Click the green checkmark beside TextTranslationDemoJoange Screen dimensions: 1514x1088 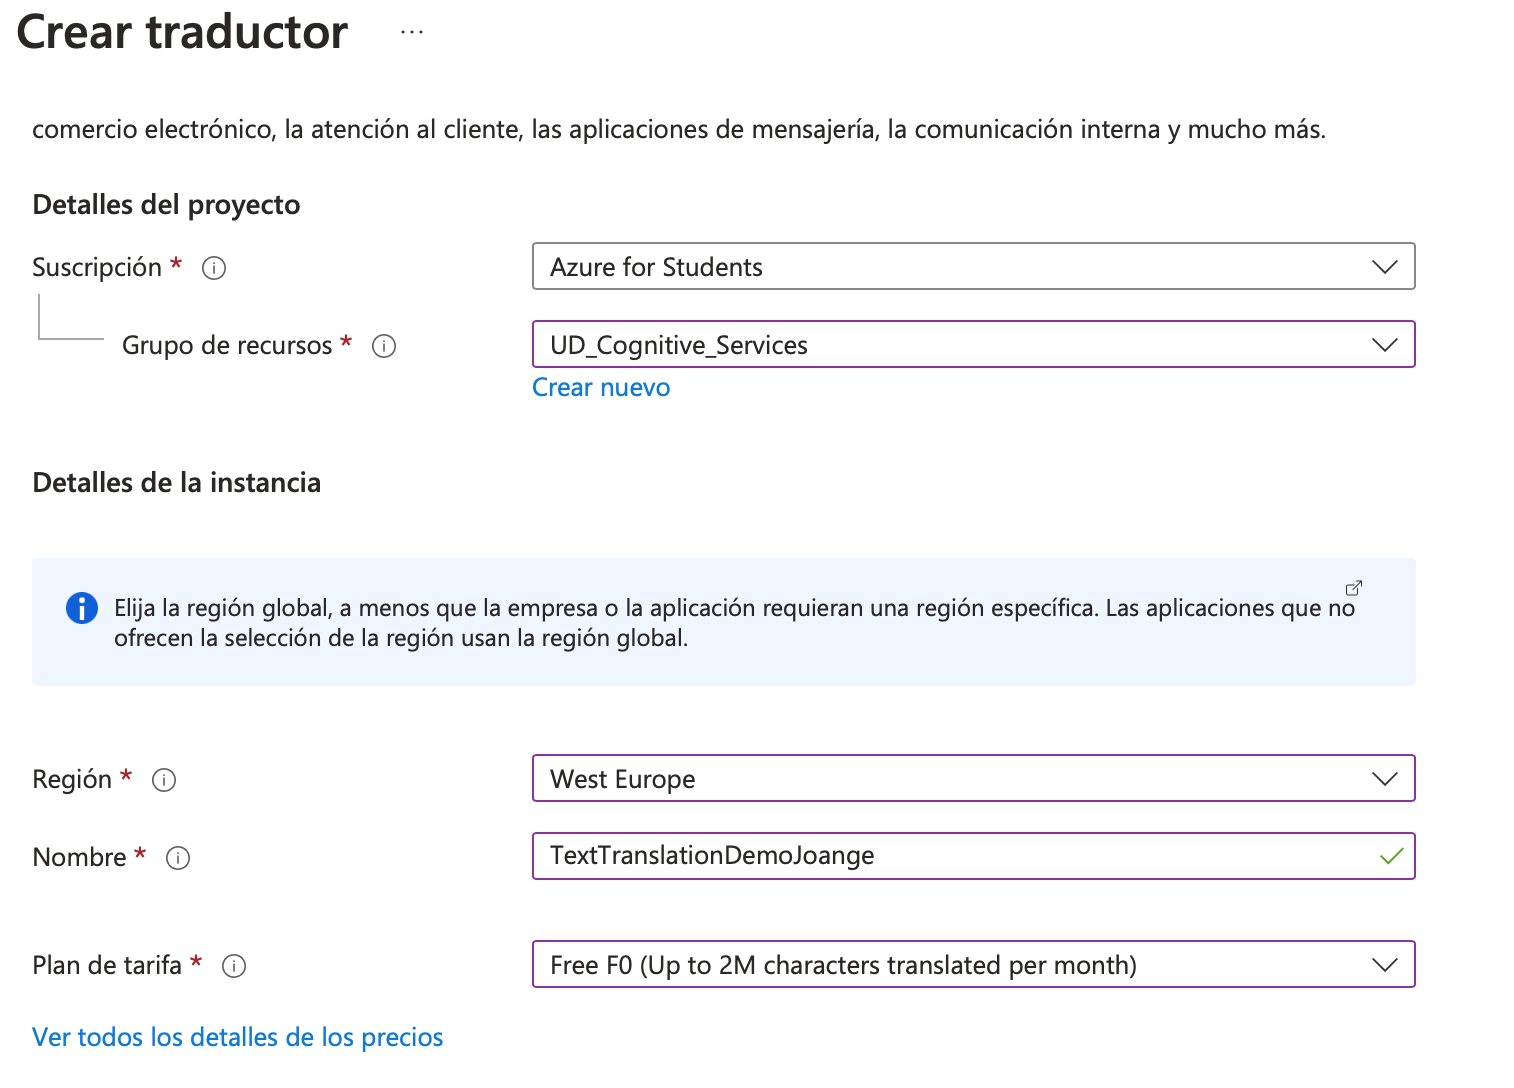pyautogui.click(x=1391, y=856)
